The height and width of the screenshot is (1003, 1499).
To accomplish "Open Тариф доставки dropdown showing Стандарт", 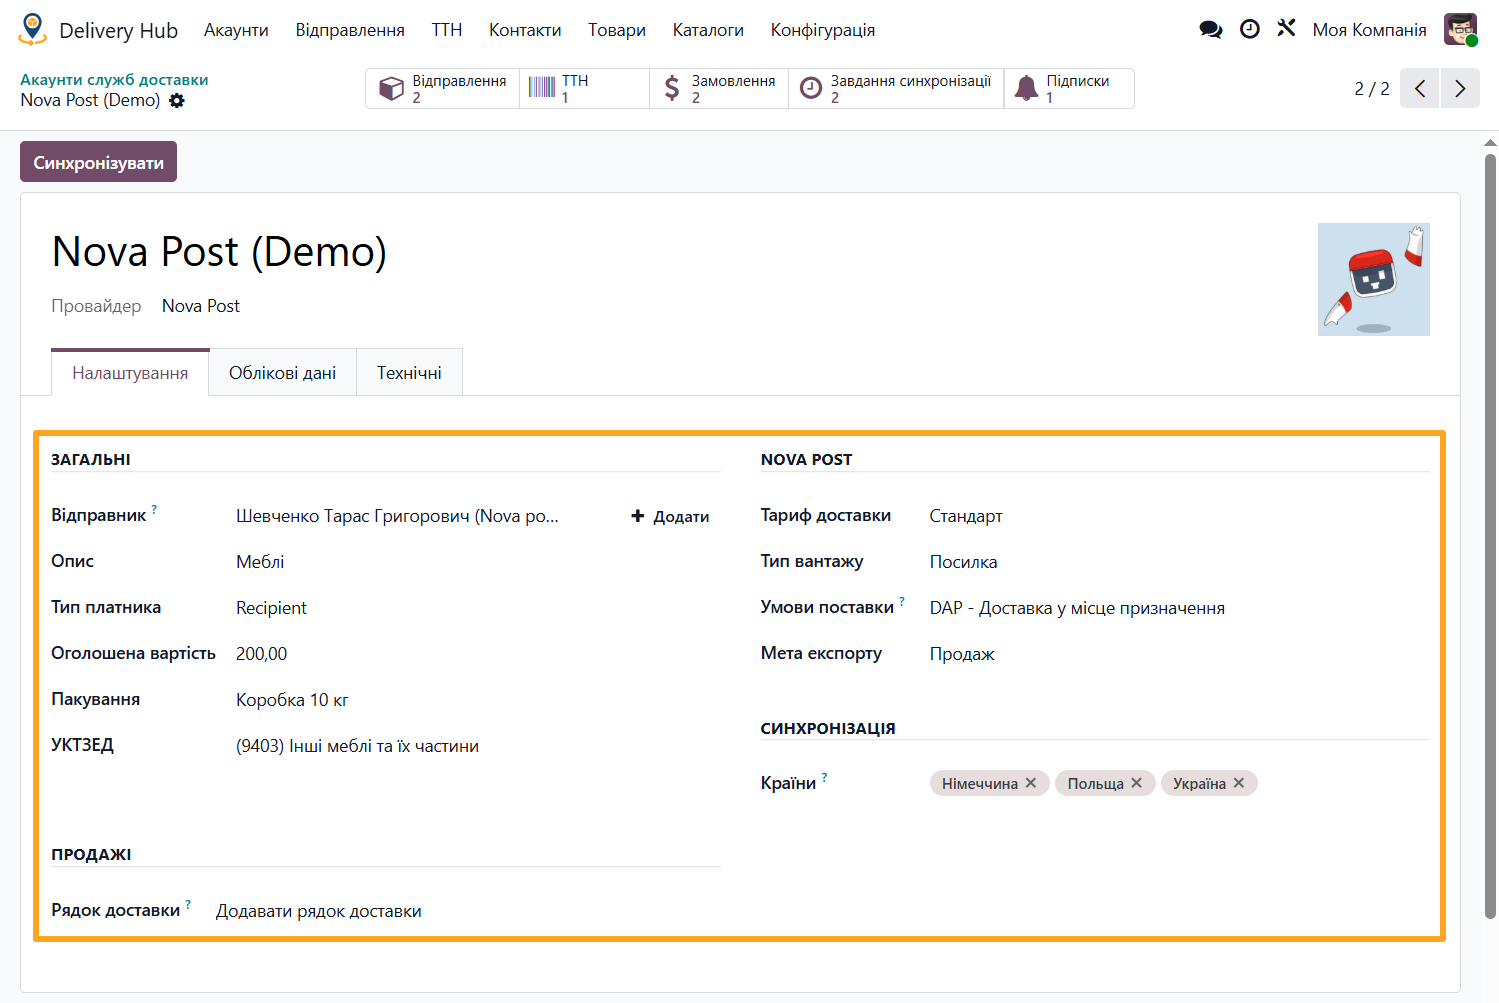I will (1180, 516).
